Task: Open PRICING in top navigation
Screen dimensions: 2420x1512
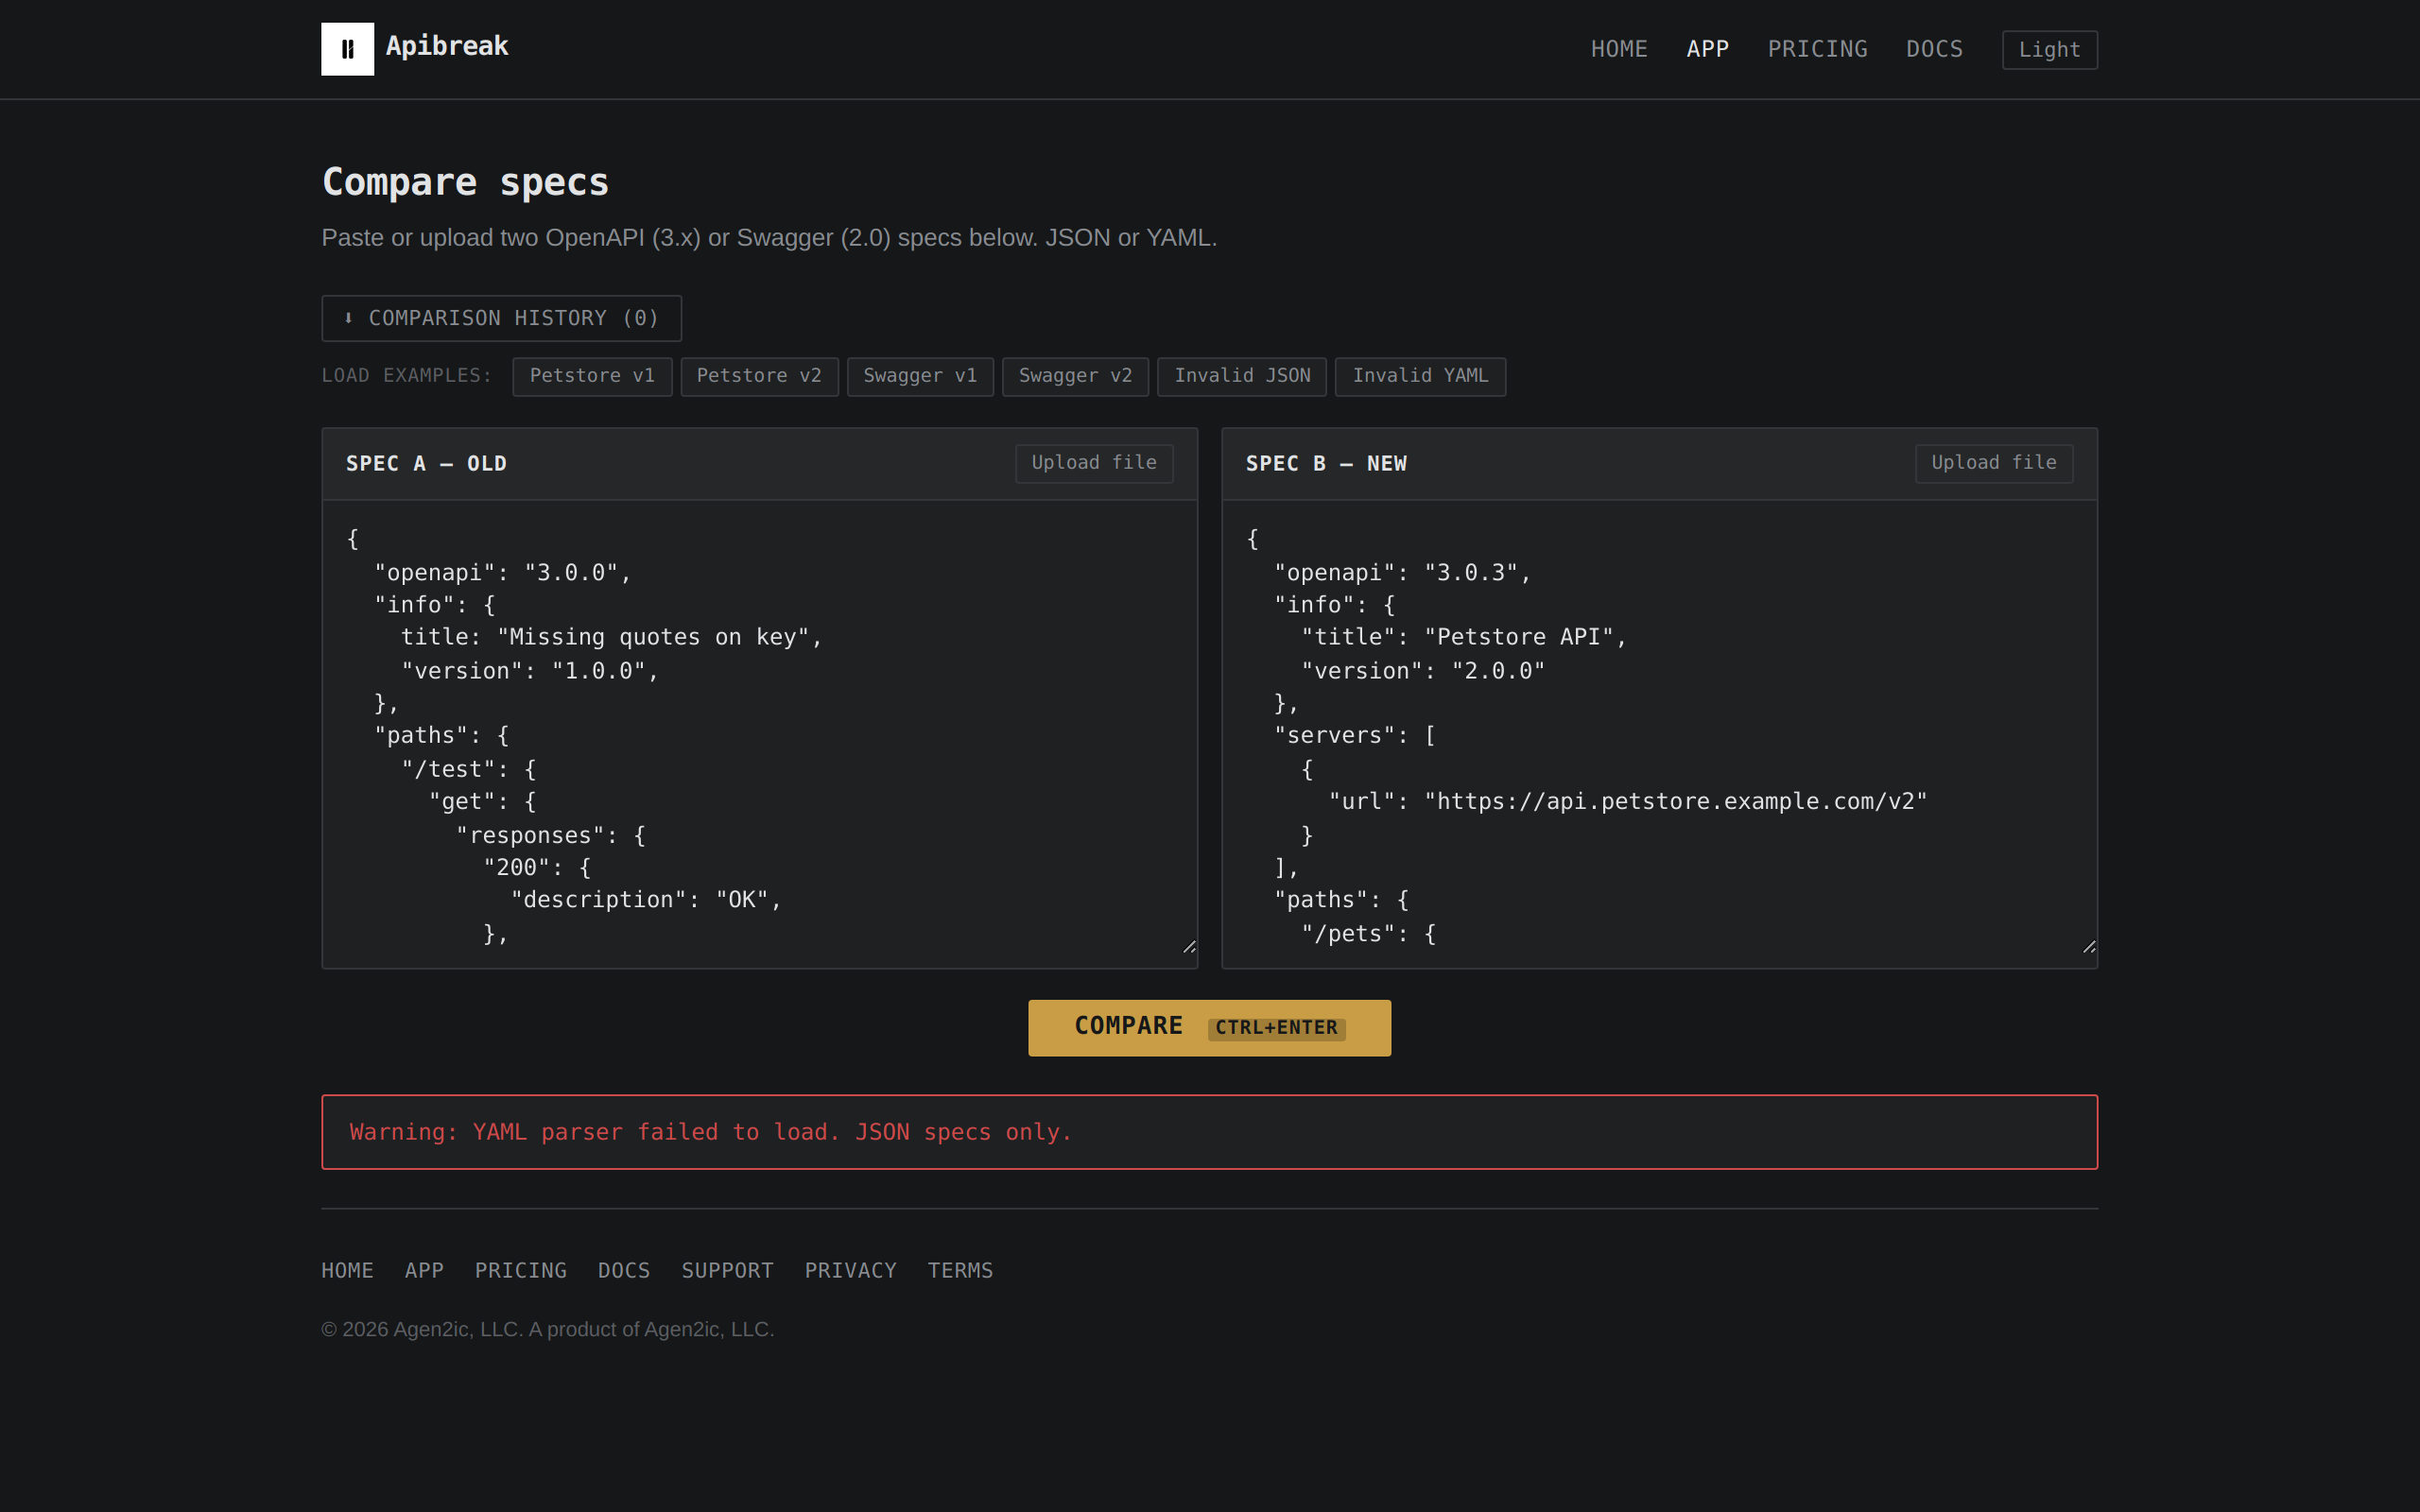Action: (1817, 49)
